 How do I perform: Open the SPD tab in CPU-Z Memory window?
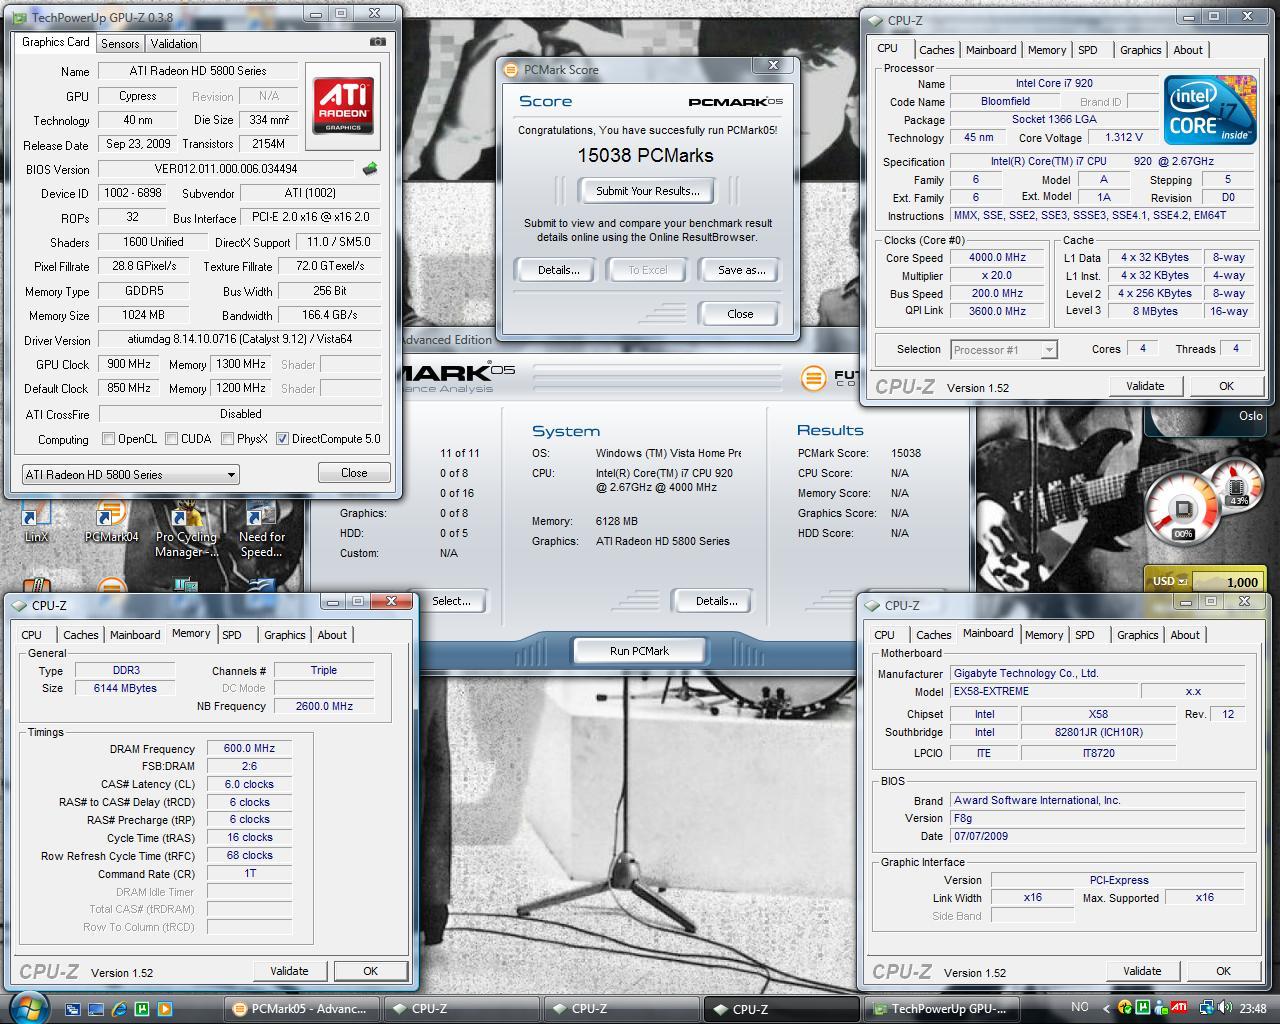tap(232, 635)
